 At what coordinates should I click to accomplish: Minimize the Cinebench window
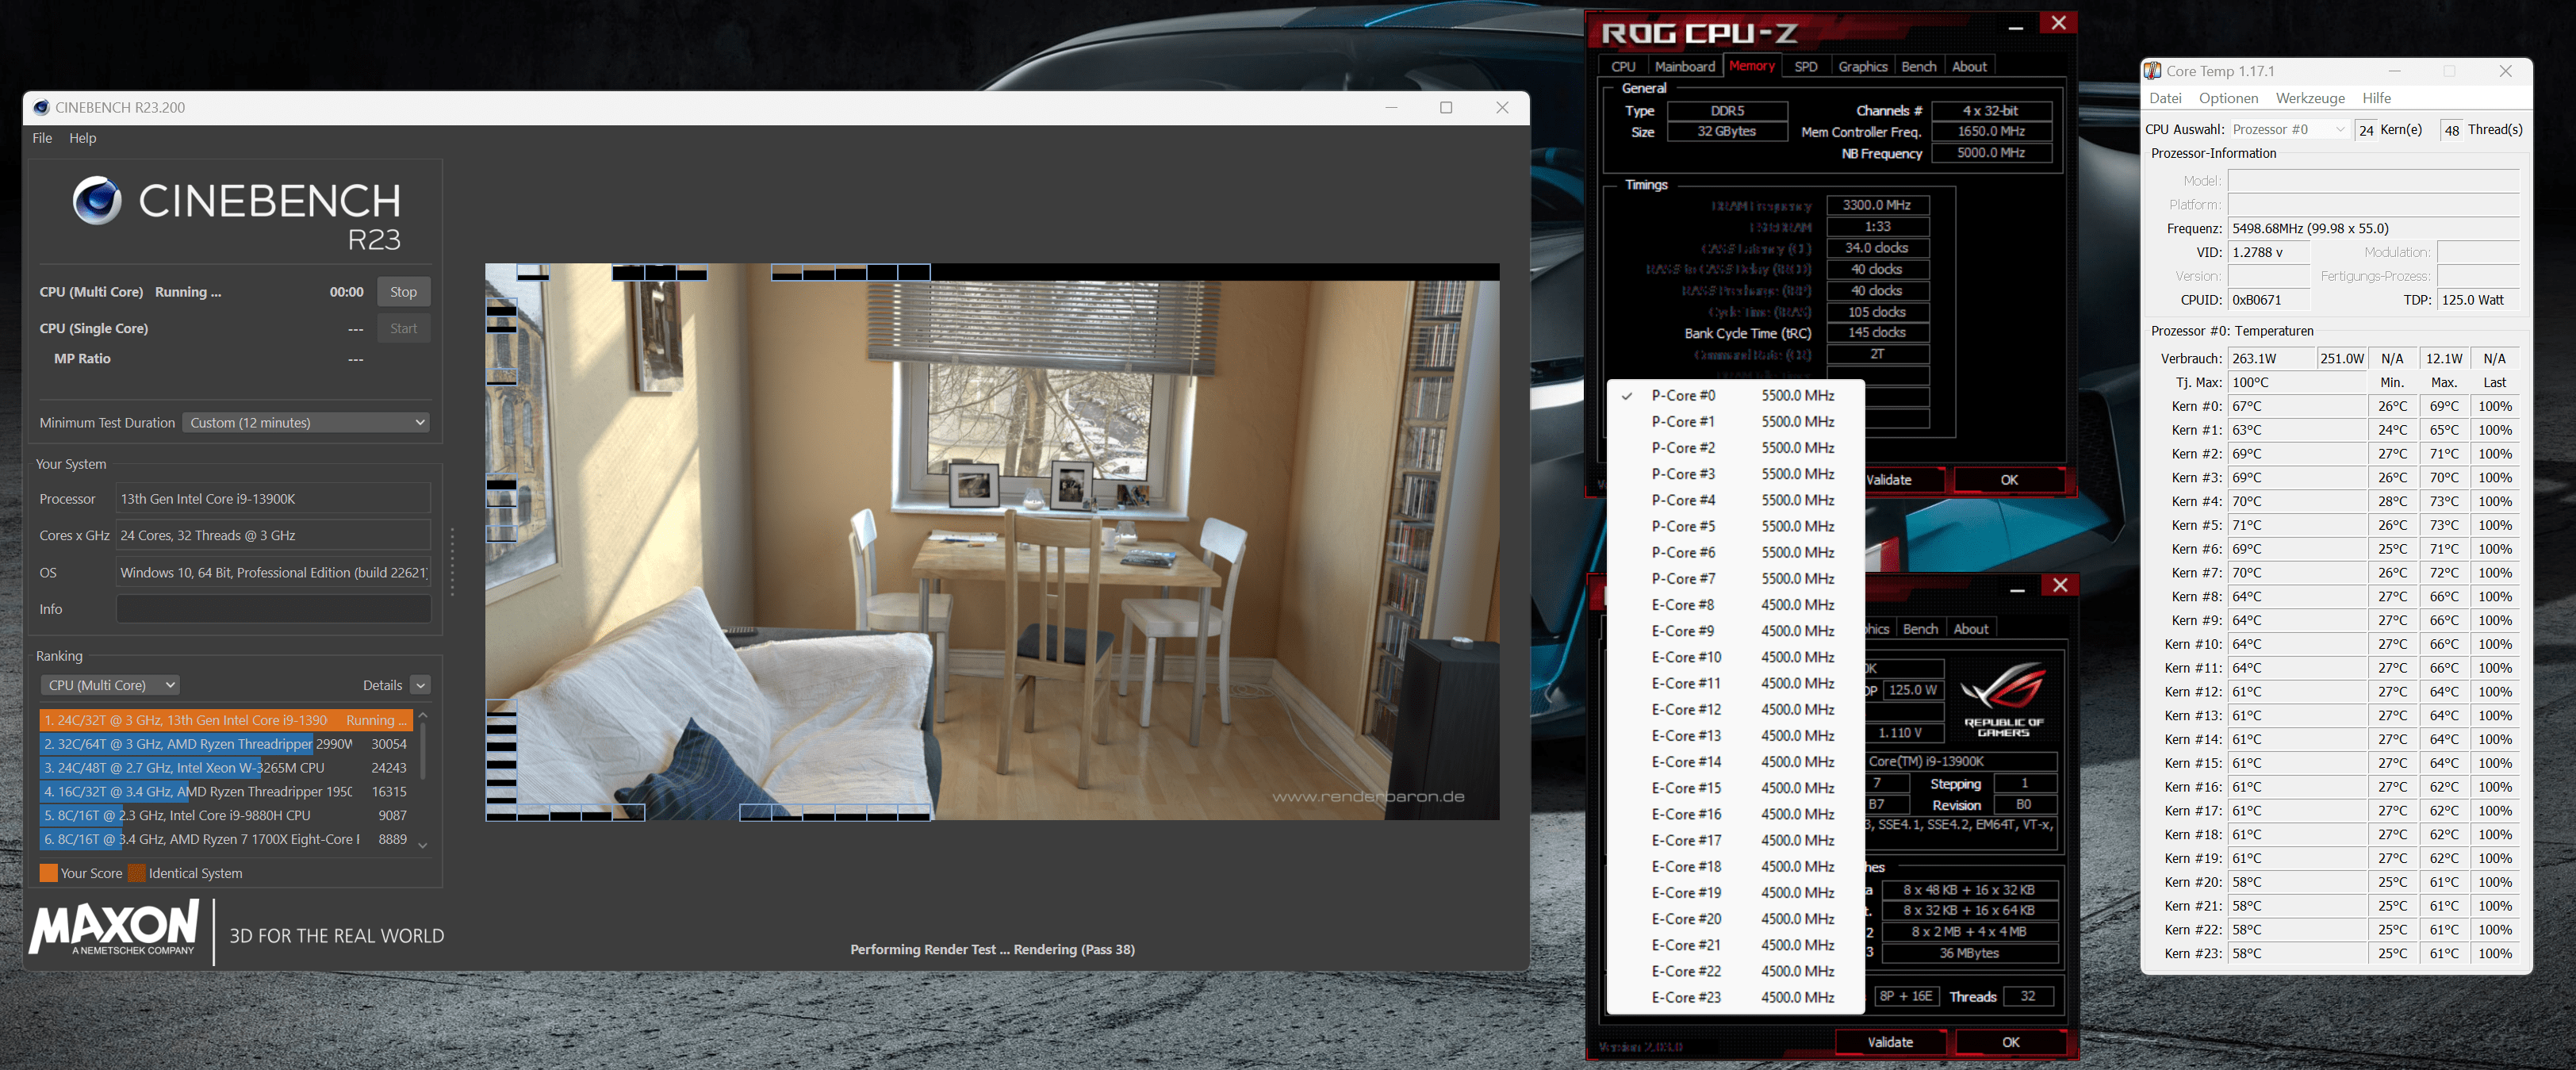(x=1390, y=108)
